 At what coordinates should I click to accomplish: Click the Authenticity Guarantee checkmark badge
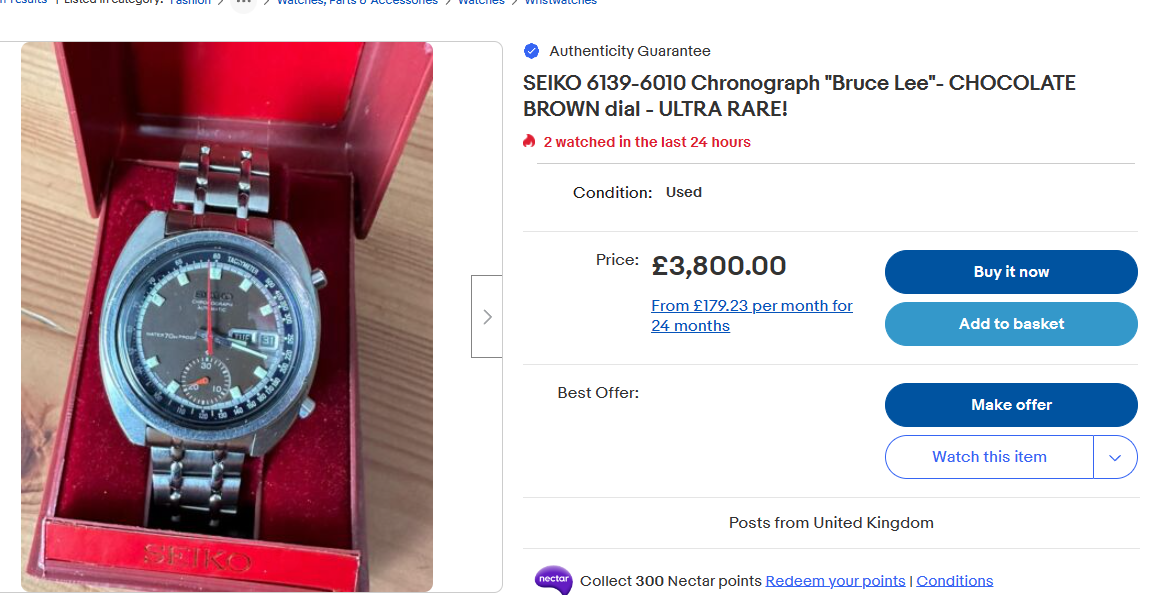coord(531,51)
